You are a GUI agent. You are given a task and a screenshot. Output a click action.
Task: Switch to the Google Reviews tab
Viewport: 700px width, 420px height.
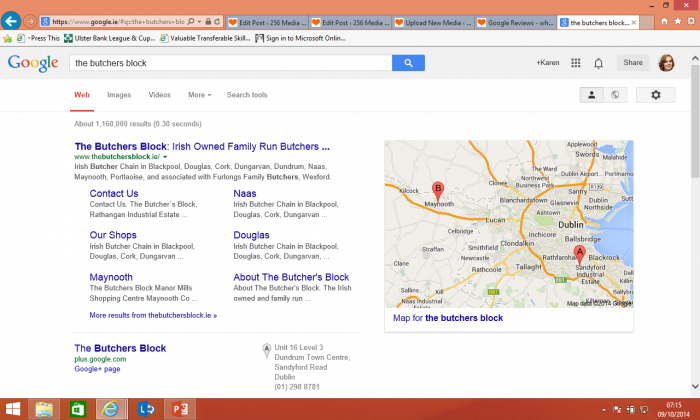click(516, 22)
